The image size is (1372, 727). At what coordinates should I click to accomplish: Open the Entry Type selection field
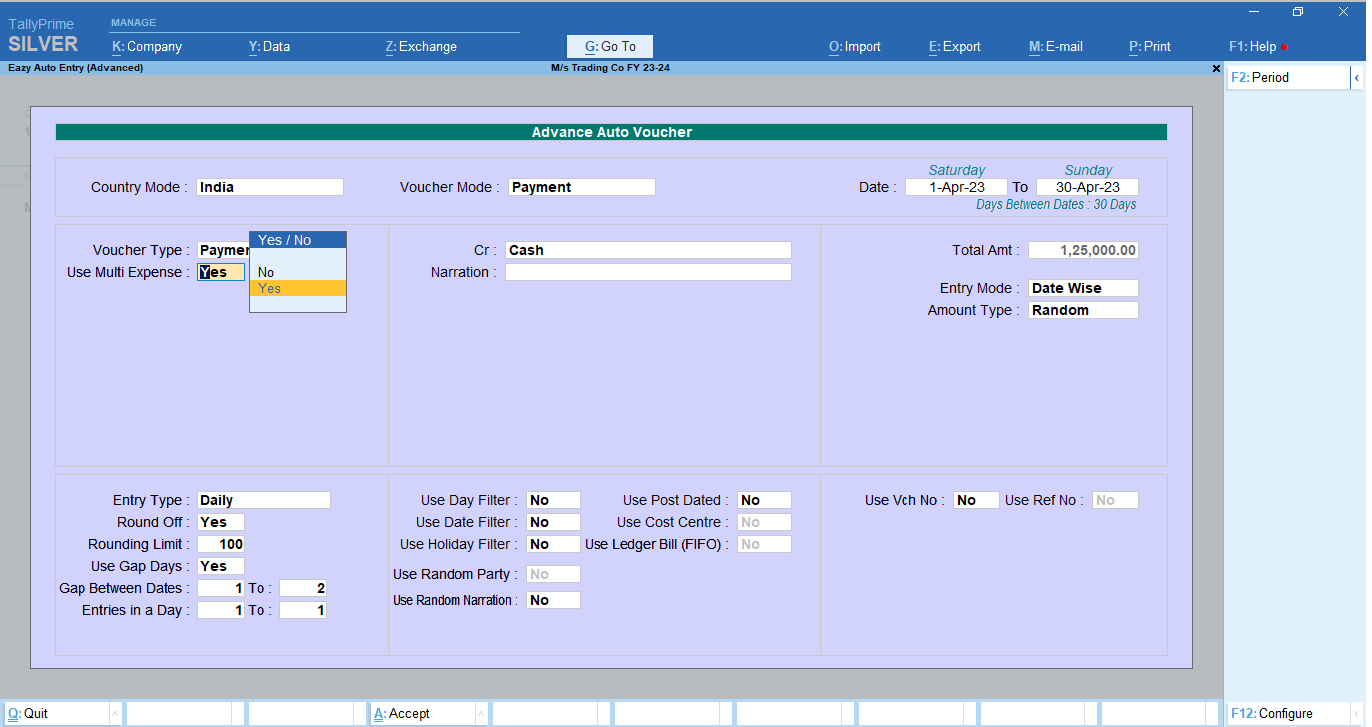[x=264, y=500]
